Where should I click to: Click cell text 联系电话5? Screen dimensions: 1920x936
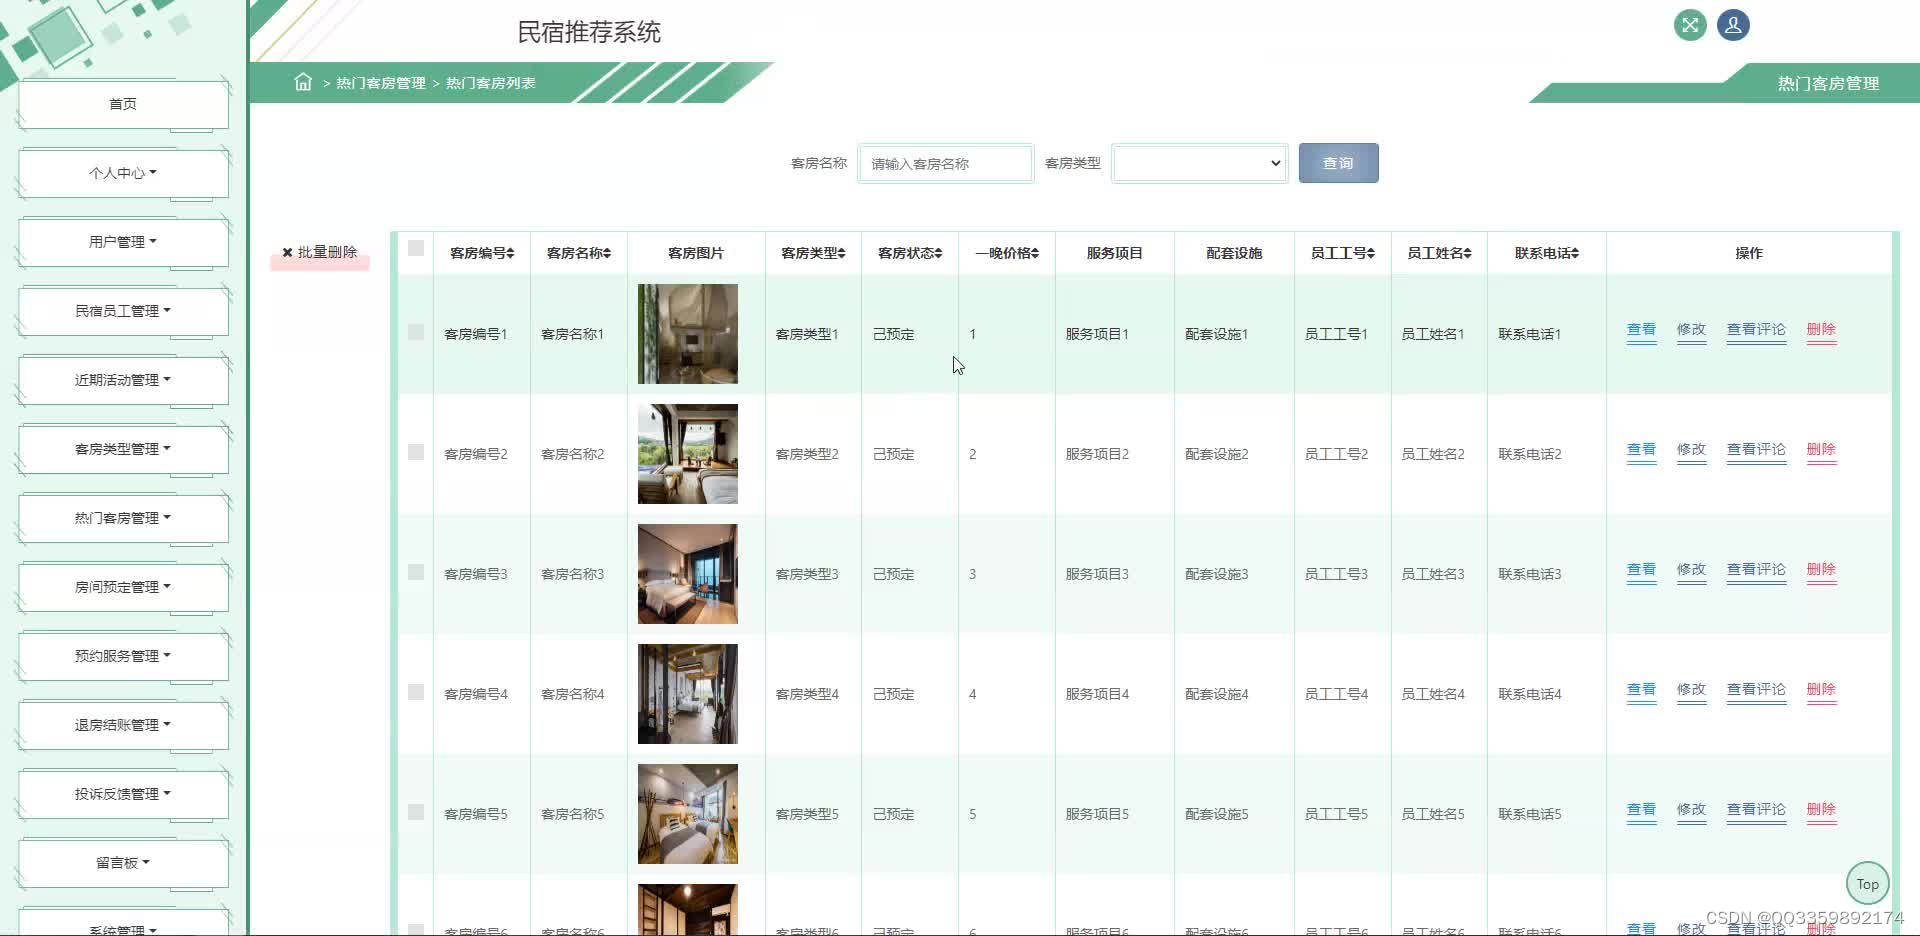1530,814
